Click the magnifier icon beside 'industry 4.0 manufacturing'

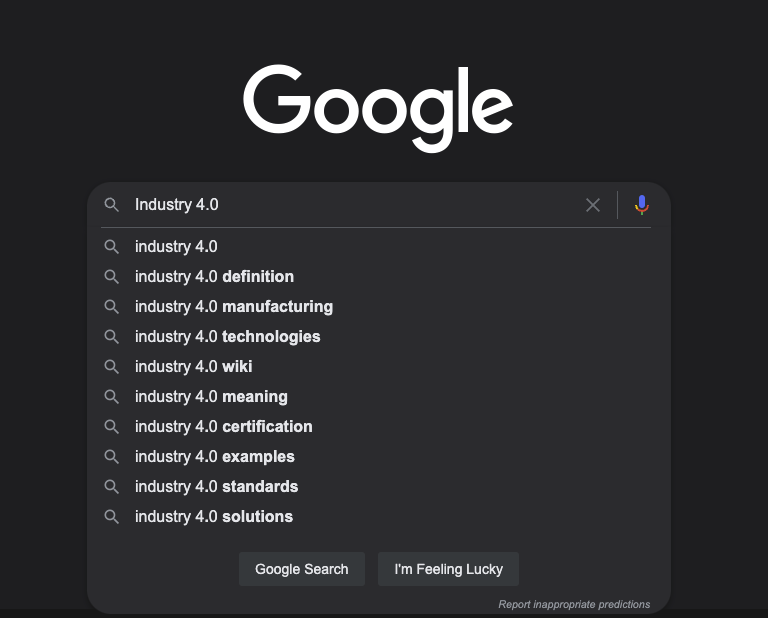pos(112,307)
